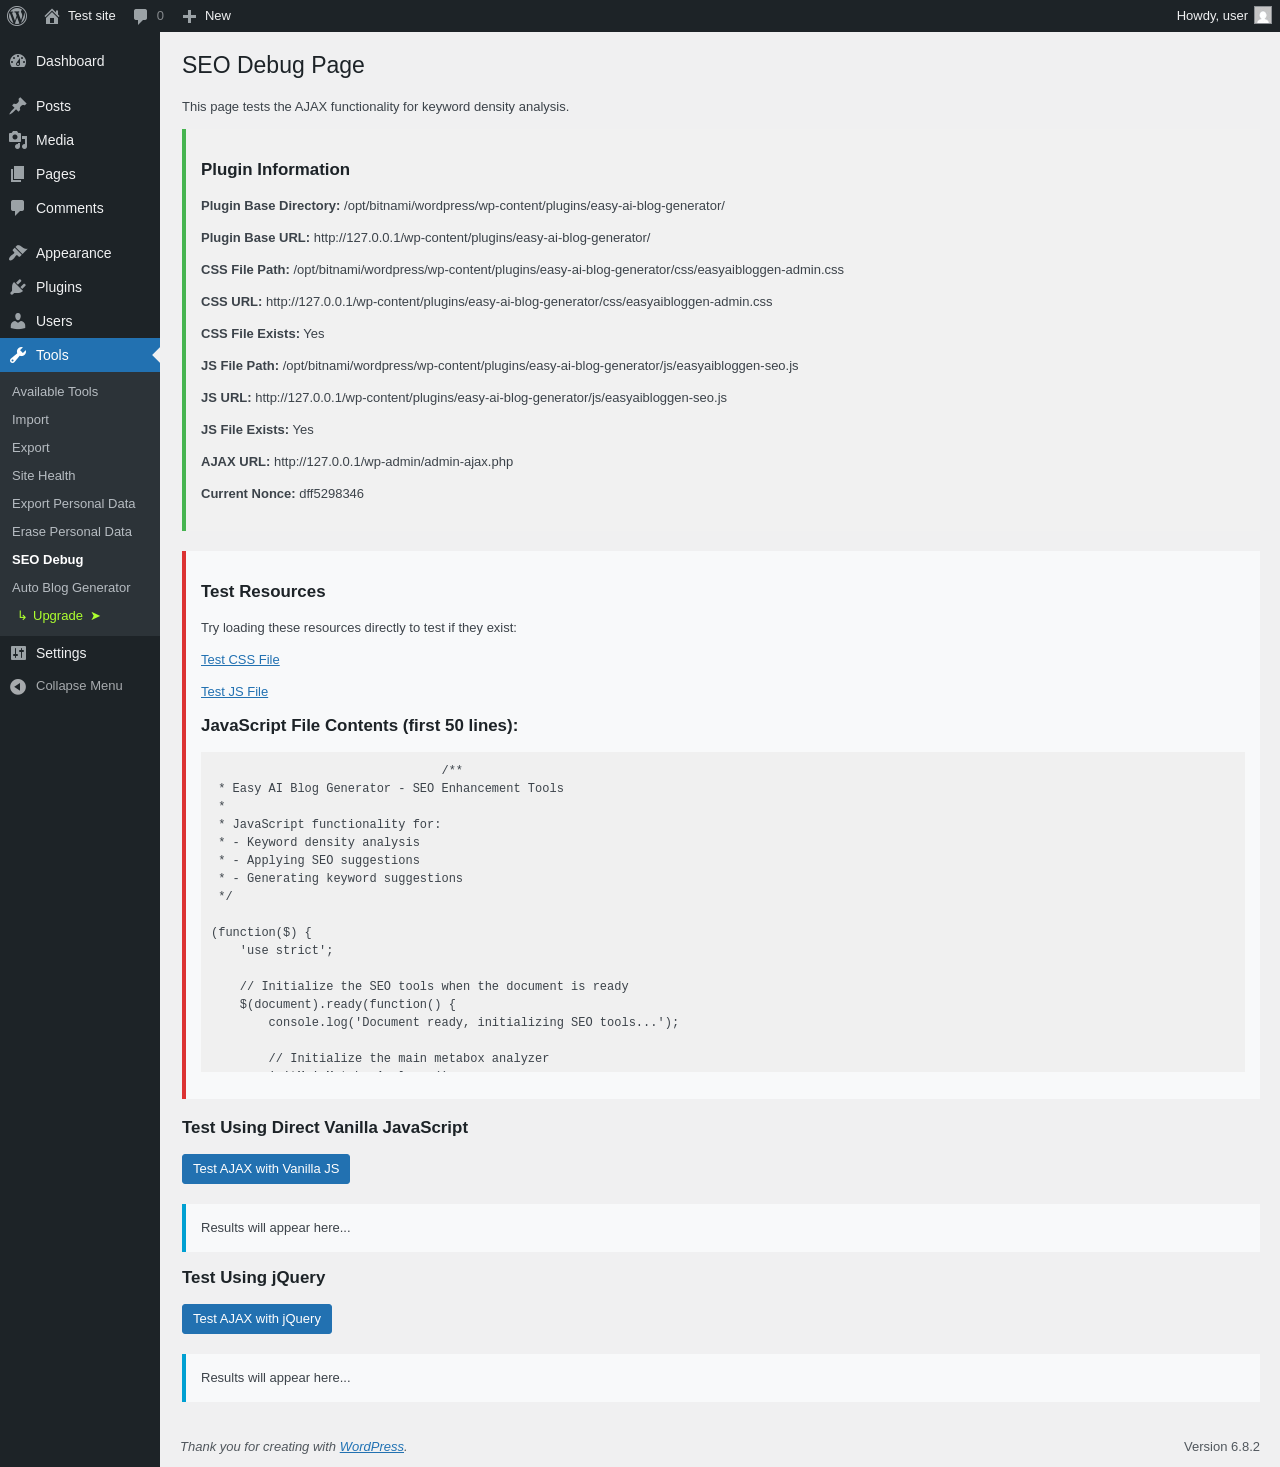Image resolution: width=1280 pixels, height=1467 pixels.
Task: Click the Current Nonce value dff5298346
Action: [x=331, y=494]
